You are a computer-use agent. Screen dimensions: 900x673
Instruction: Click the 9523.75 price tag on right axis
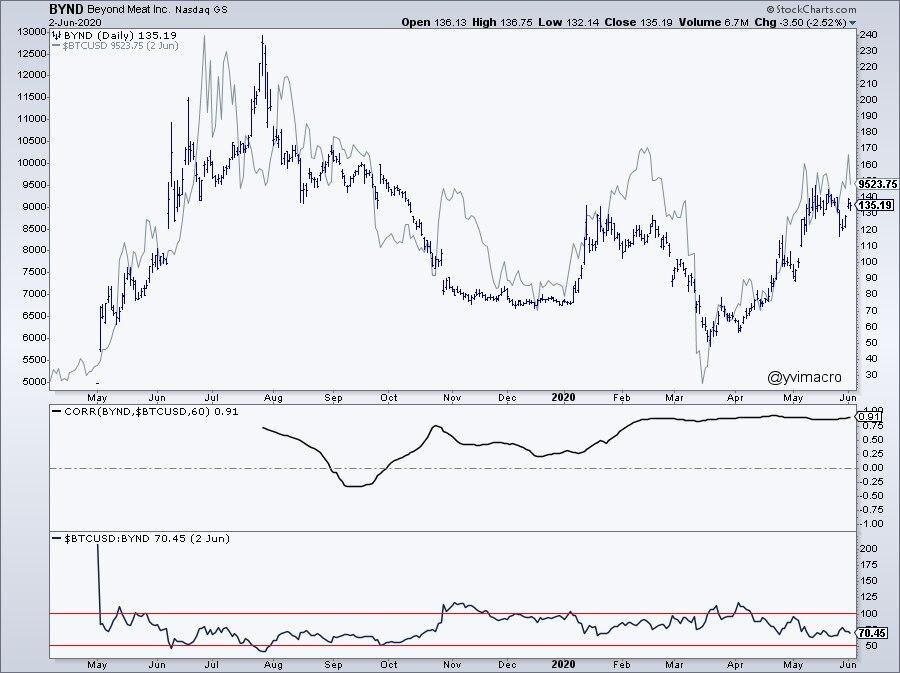point(878,184)
